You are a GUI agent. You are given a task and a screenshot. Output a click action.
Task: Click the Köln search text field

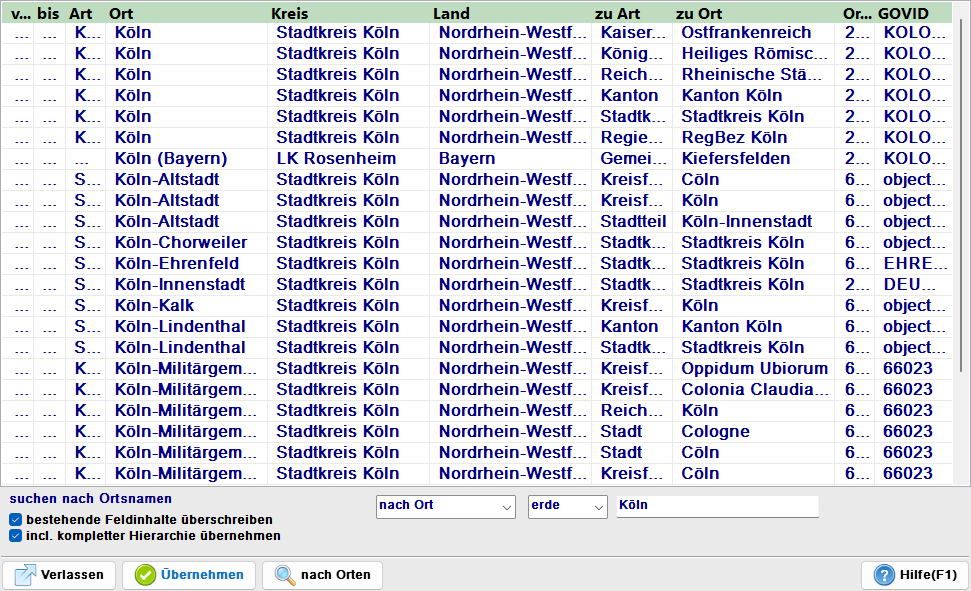click(x=716, y=506)
